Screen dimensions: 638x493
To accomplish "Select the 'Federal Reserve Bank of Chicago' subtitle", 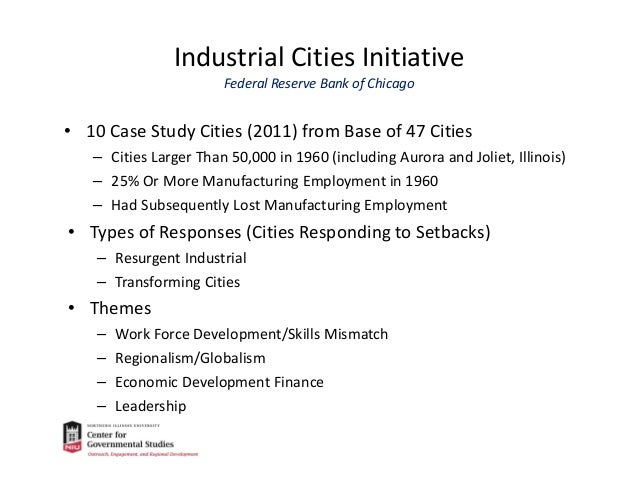I will point(319,83).
